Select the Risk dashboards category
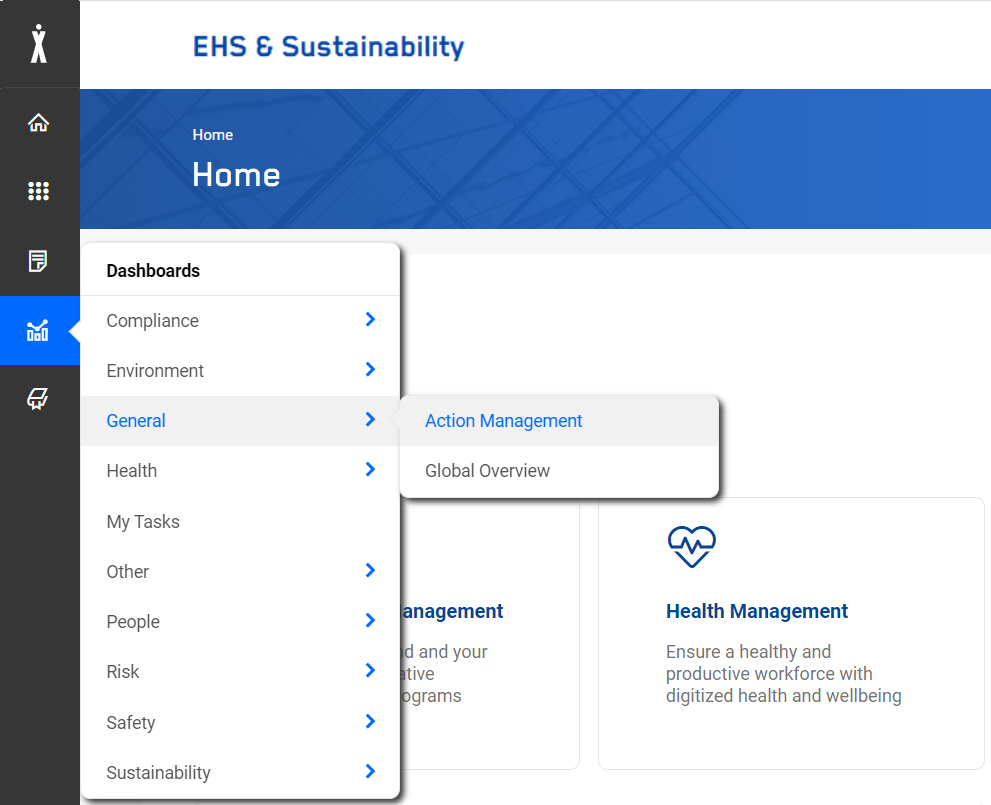This screenshot has height=805, width=991. [123, 672]
